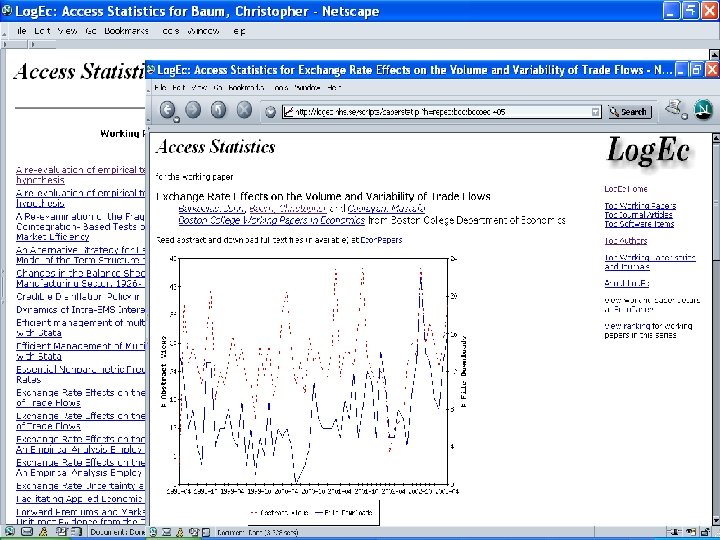This screenshot has height=540, width=720.
Task: Click the Composer icon in front window status bar
Action: click(x=195, y=532)
